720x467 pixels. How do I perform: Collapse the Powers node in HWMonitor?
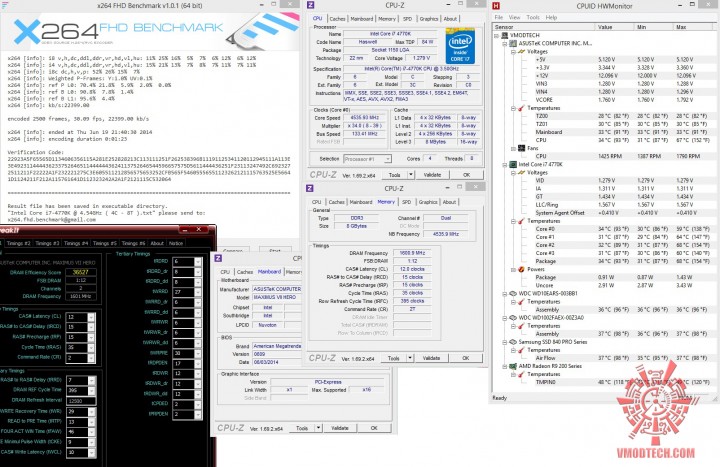513,269
